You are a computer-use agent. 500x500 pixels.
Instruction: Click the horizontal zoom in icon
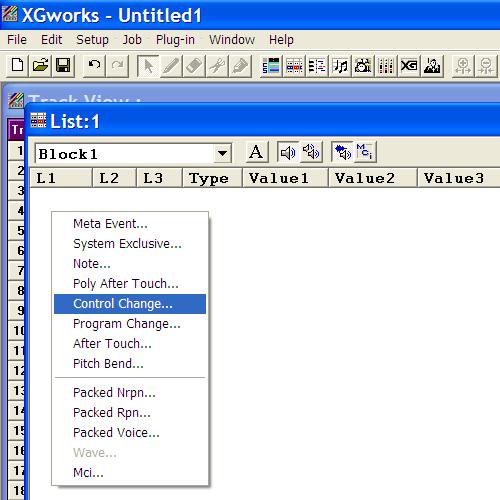pyautogui.click(x=463, y=65)
